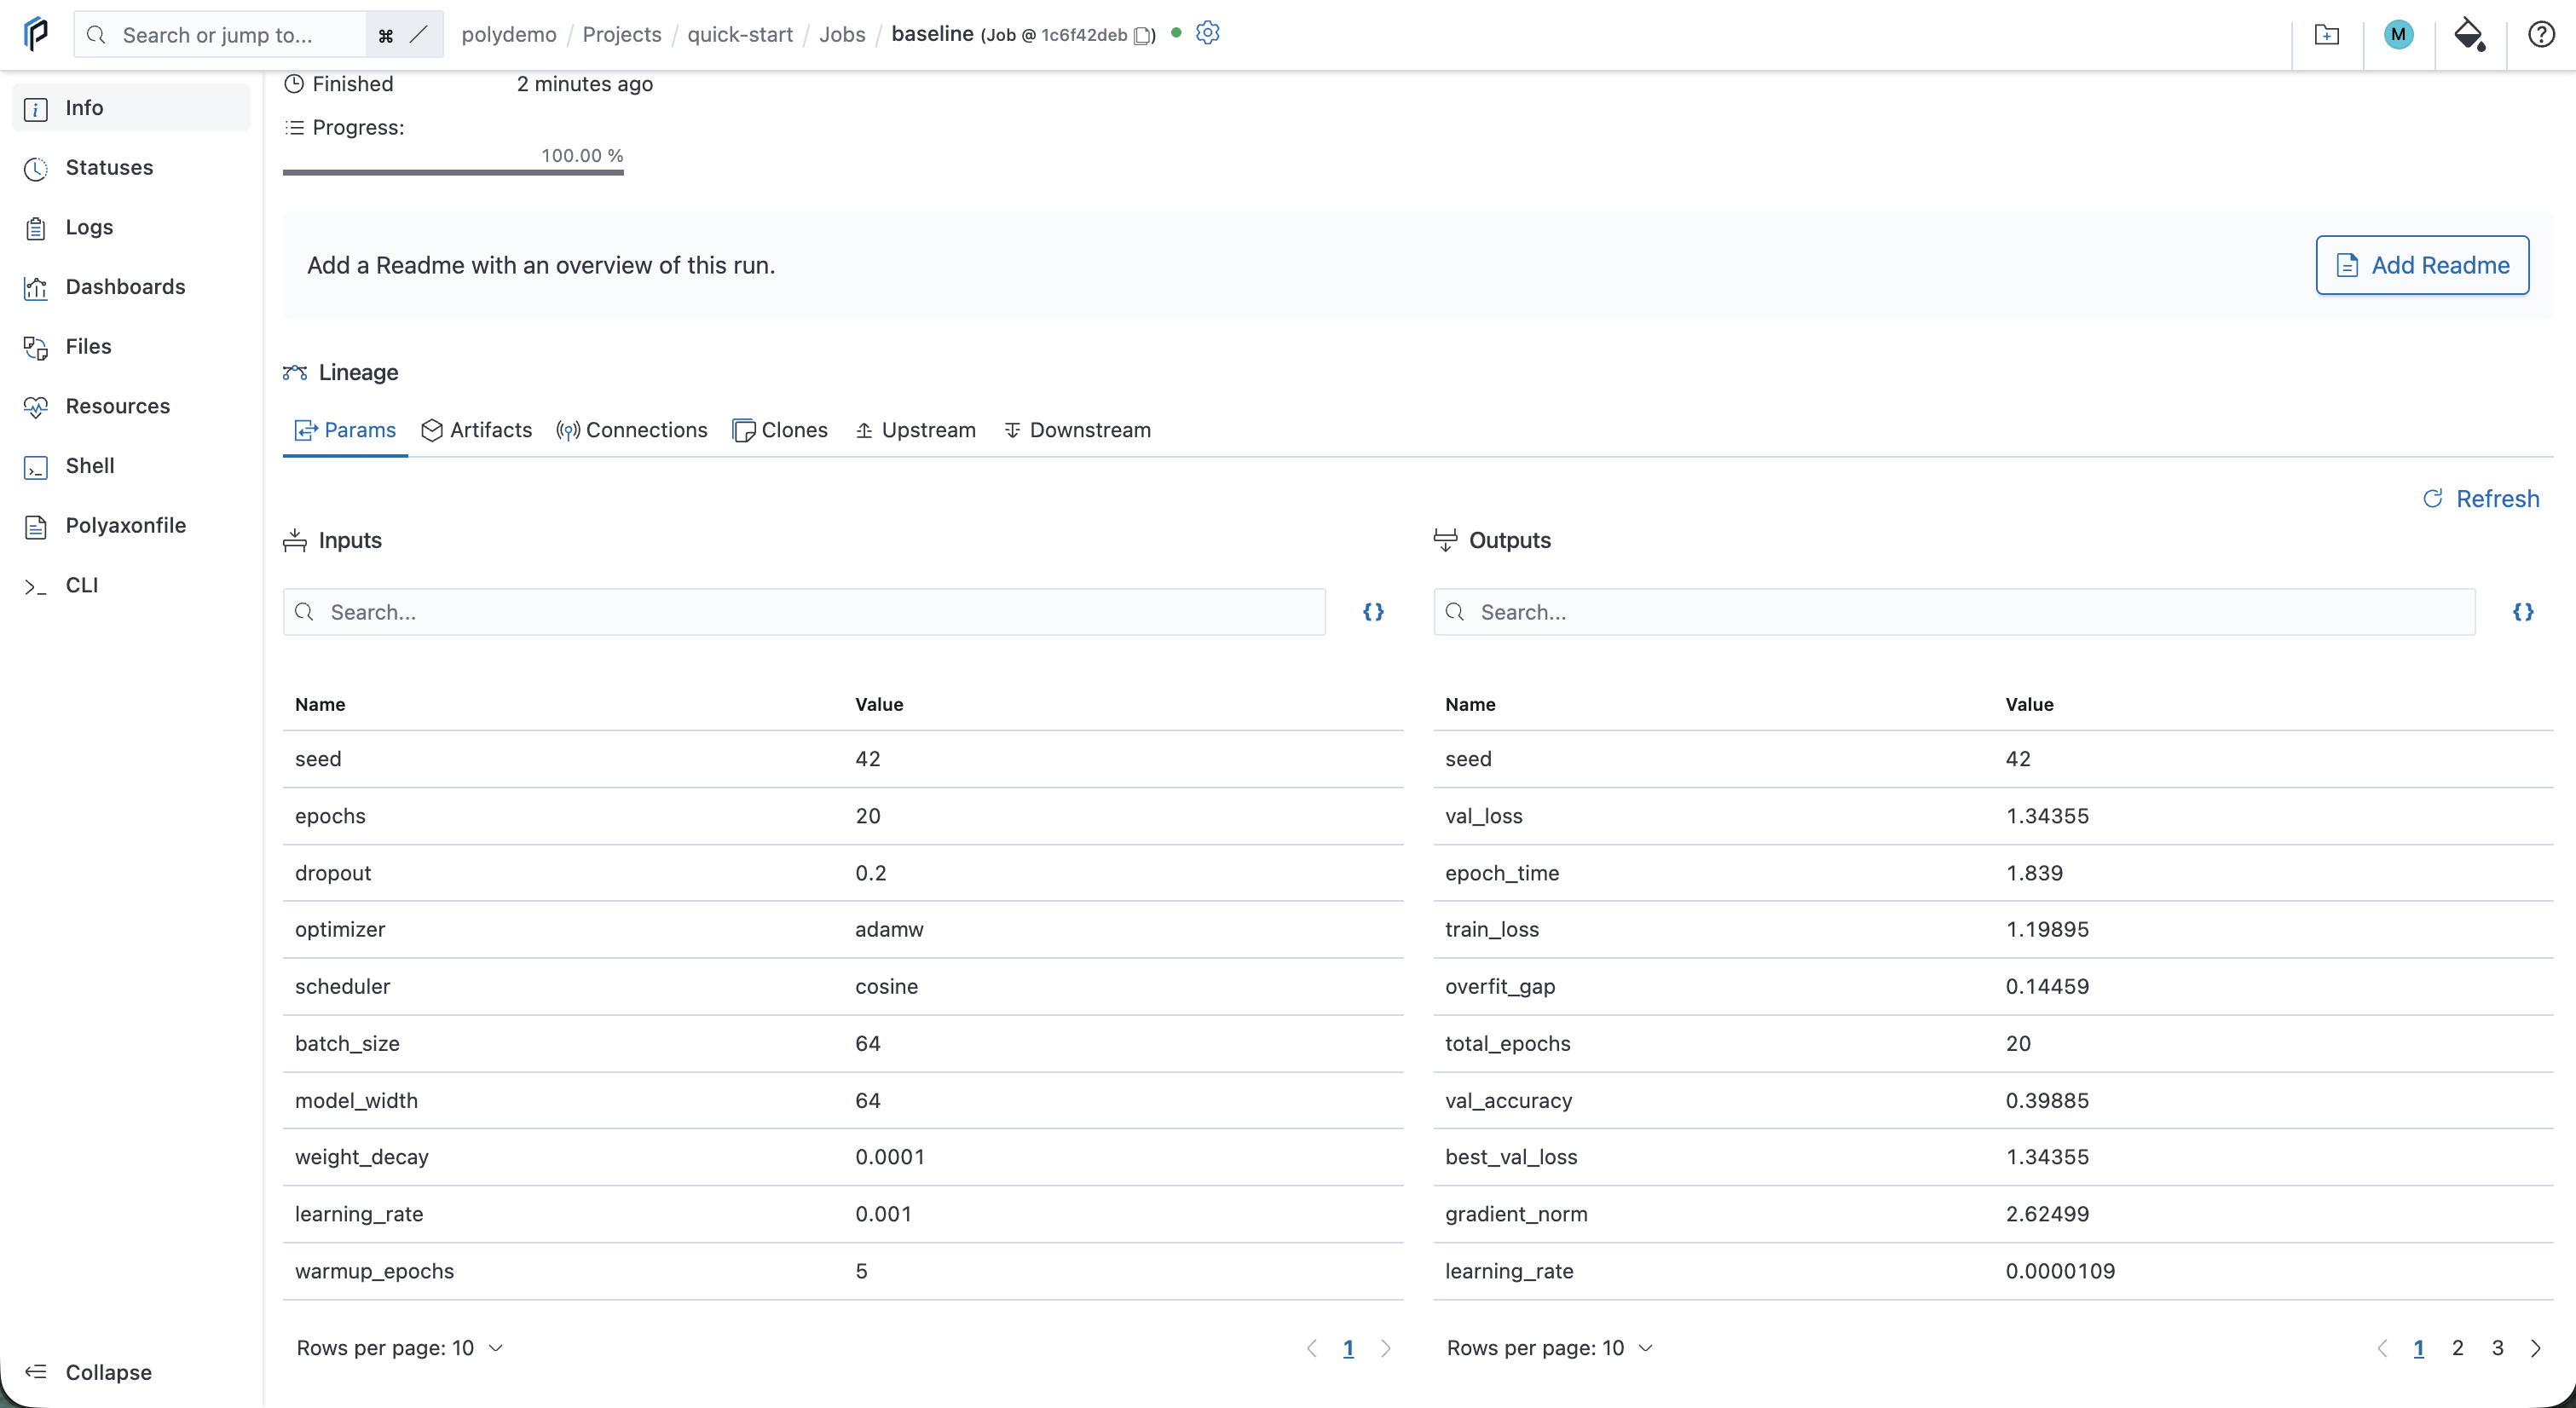This screenshot has width=2576, height=1408.
Task: Open polydemo breadcrumb link
Action: click(509, 35)
